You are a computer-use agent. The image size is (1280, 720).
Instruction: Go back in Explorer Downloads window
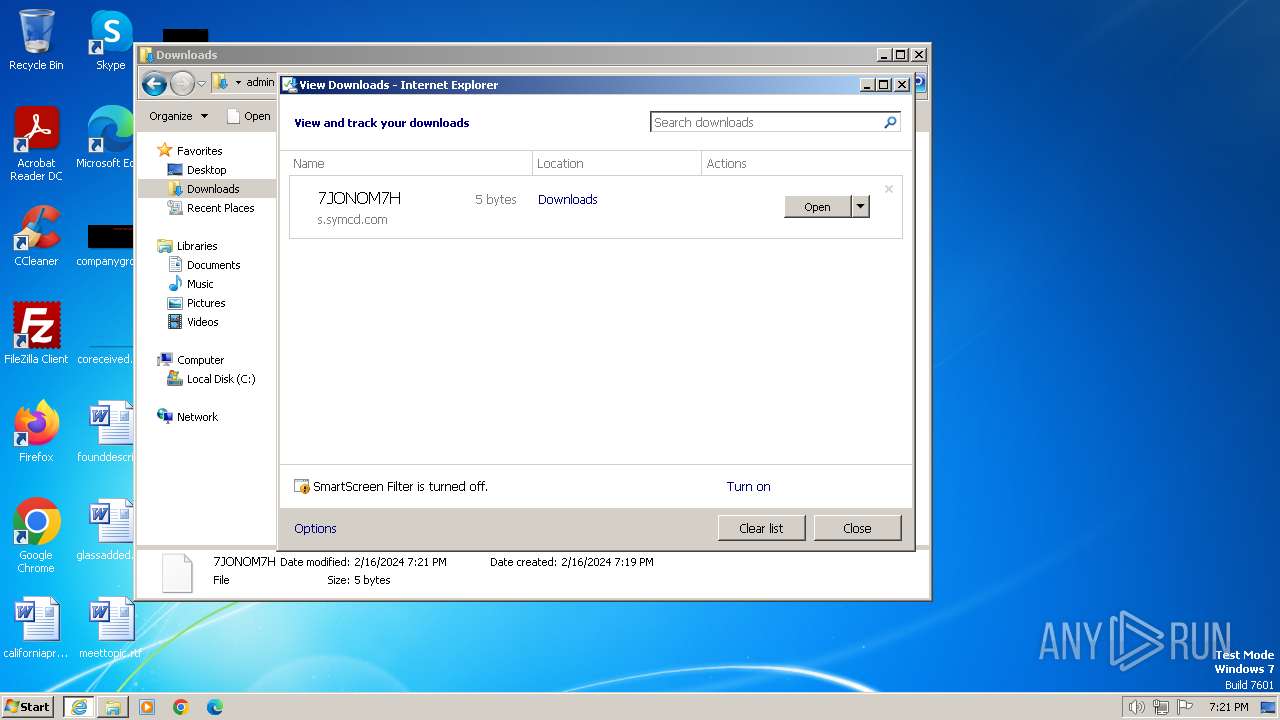[154, 83]
